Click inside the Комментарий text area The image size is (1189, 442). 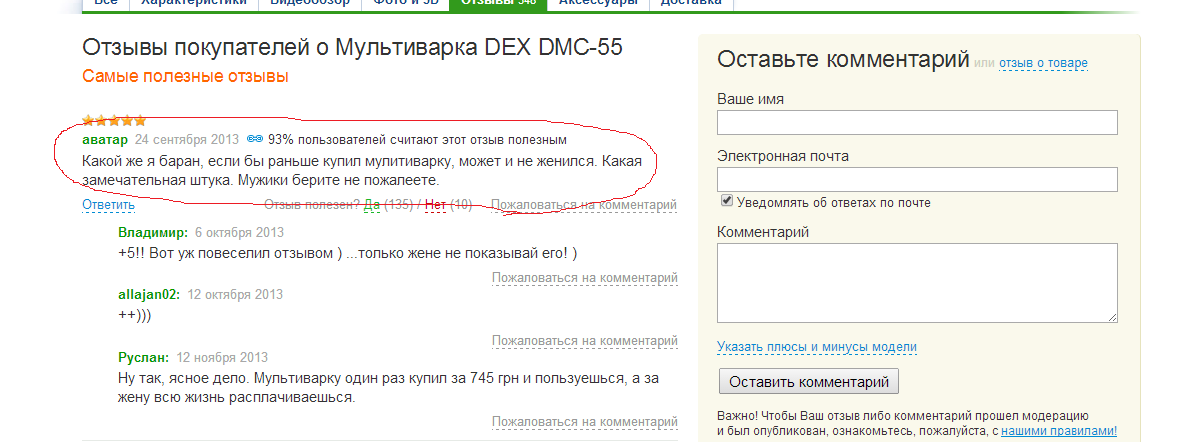tap(917, 283)
